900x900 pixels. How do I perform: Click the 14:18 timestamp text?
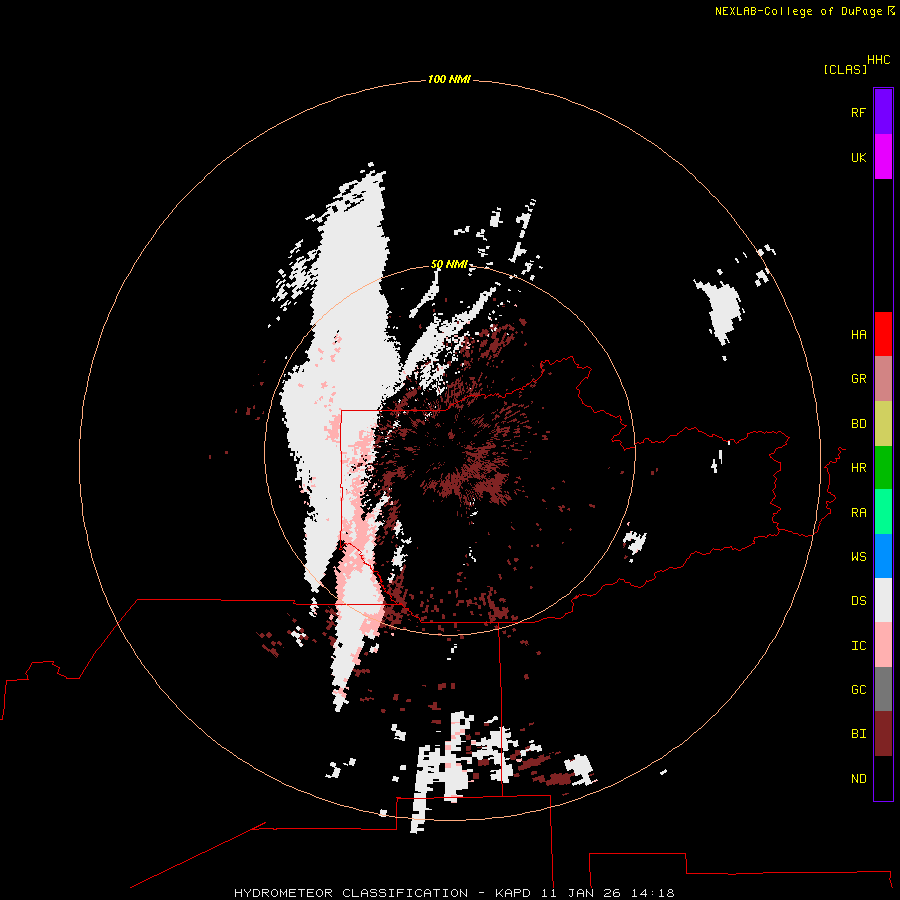pos(653,893)
